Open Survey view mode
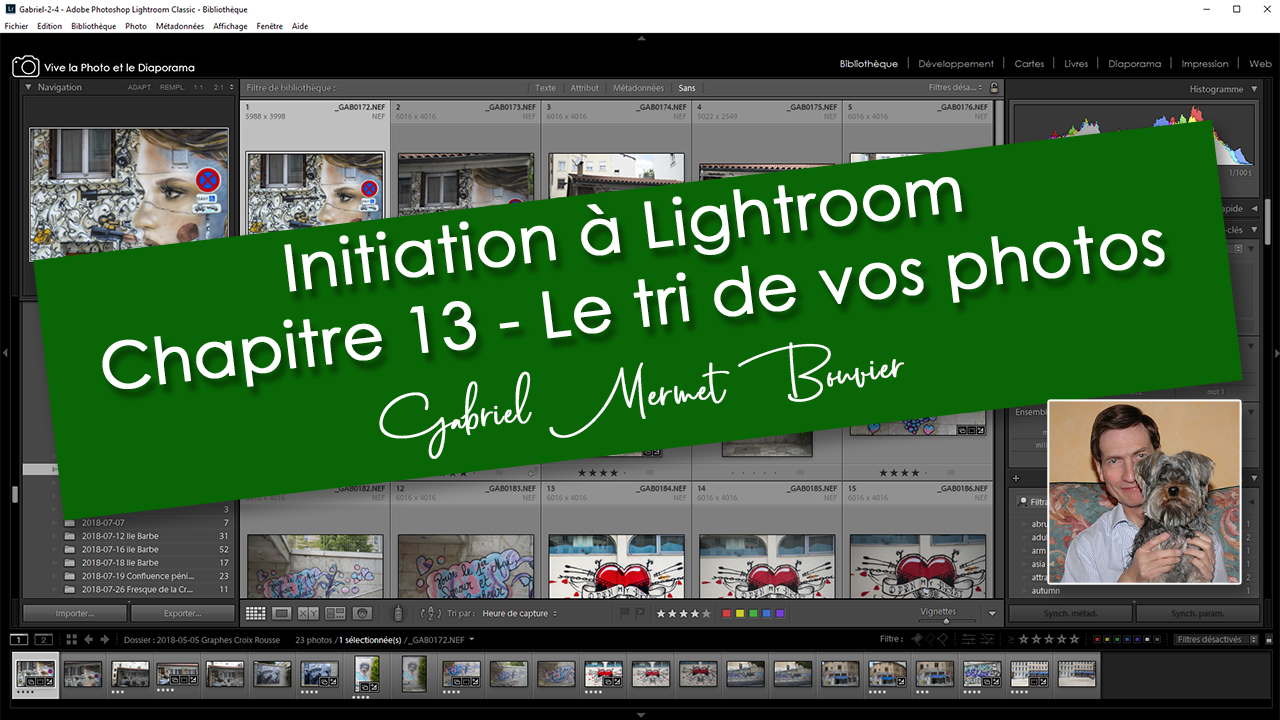This screenshot has height=720, width=1280. point(335,613)
